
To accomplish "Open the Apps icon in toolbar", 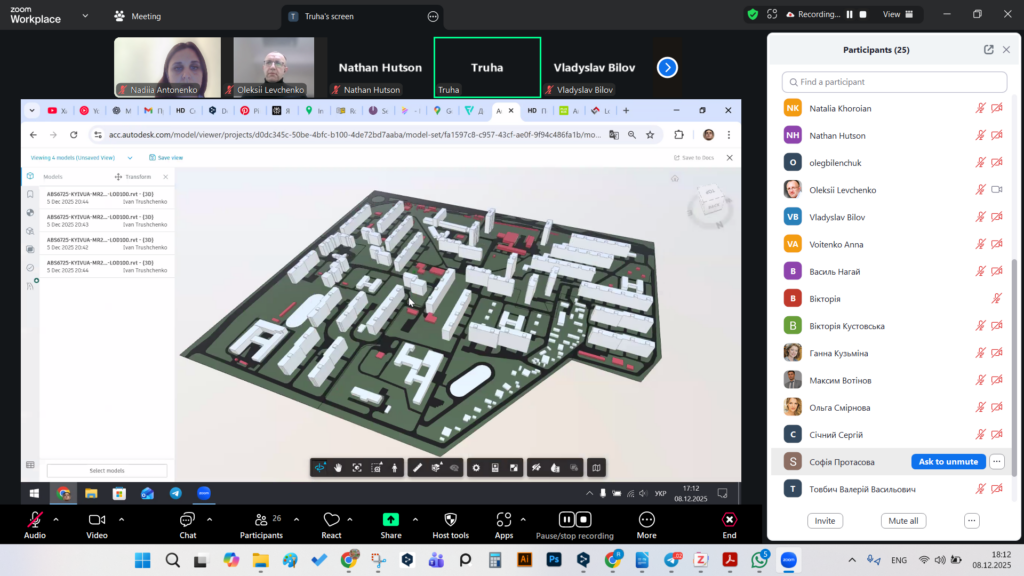I will tap(504, 519).
